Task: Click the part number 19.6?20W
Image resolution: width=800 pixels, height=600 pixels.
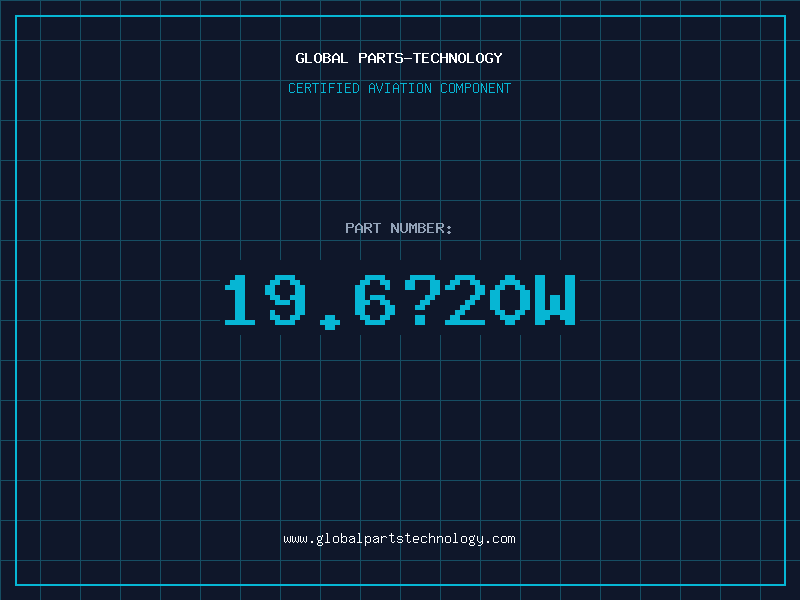Action: coord(400,301)
